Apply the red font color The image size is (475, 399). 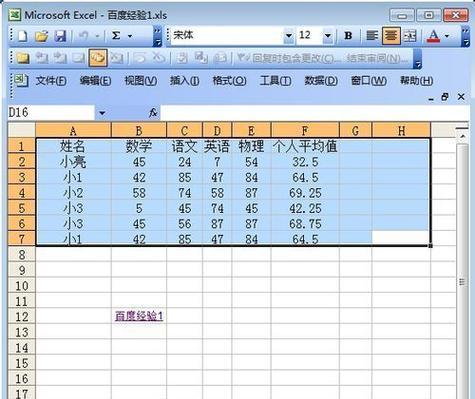tap(433, 35)
